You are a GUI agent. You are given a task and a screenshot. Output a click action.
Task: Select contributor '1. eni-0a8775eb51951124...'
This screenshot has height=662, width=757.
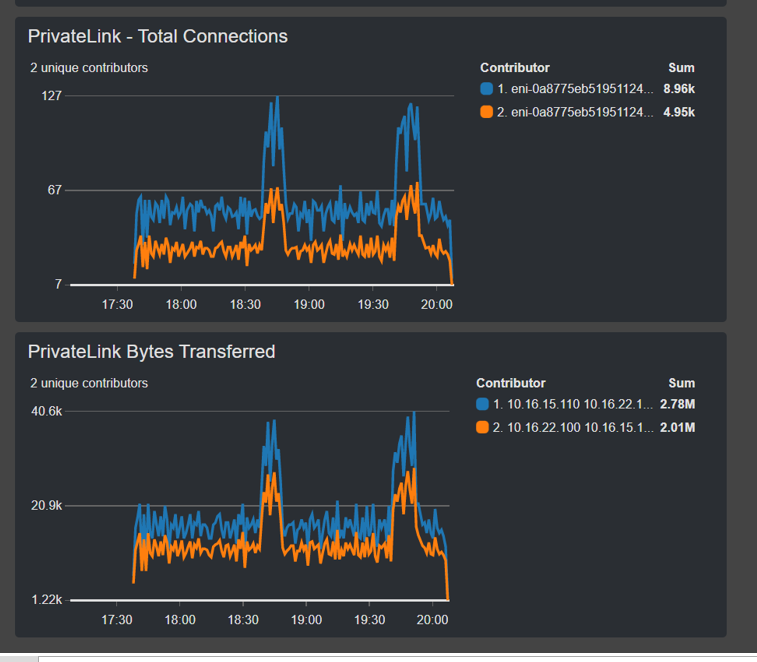[x=575, y=89]
